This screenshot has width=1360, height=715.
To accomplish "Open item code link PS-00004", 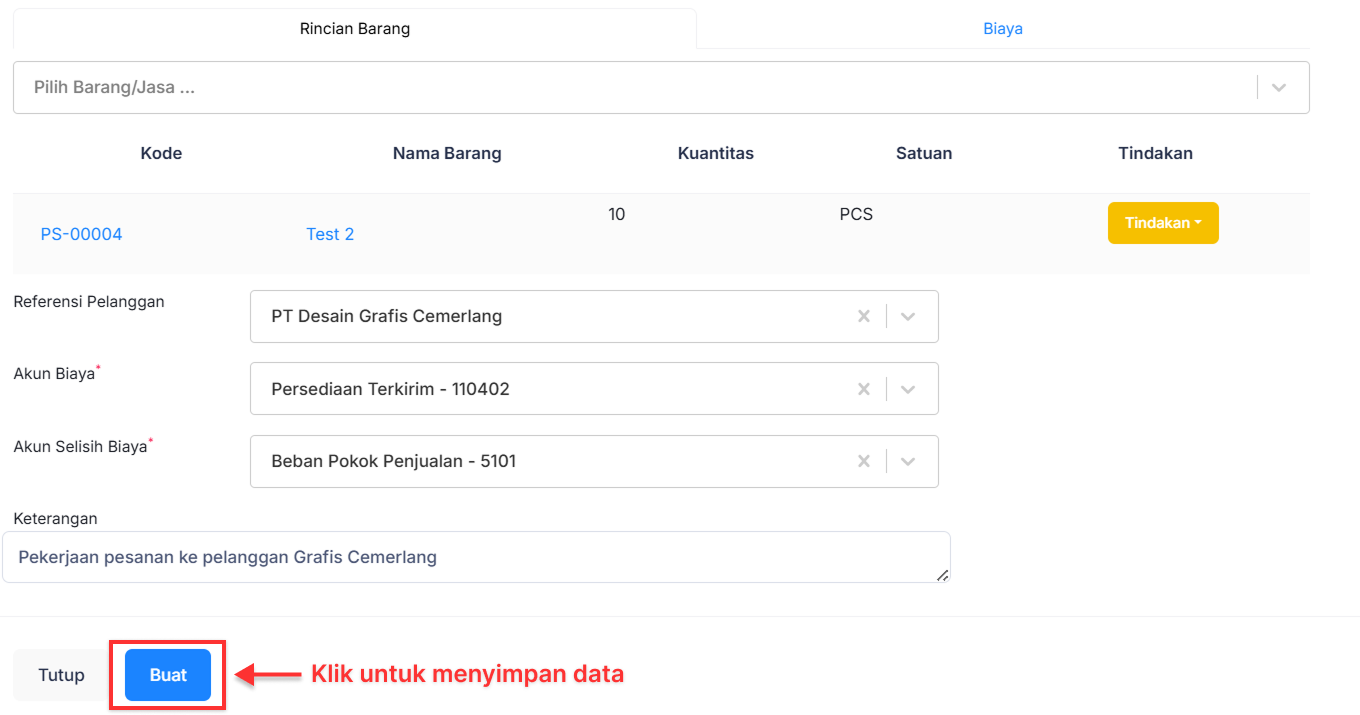I will (81, 233).
